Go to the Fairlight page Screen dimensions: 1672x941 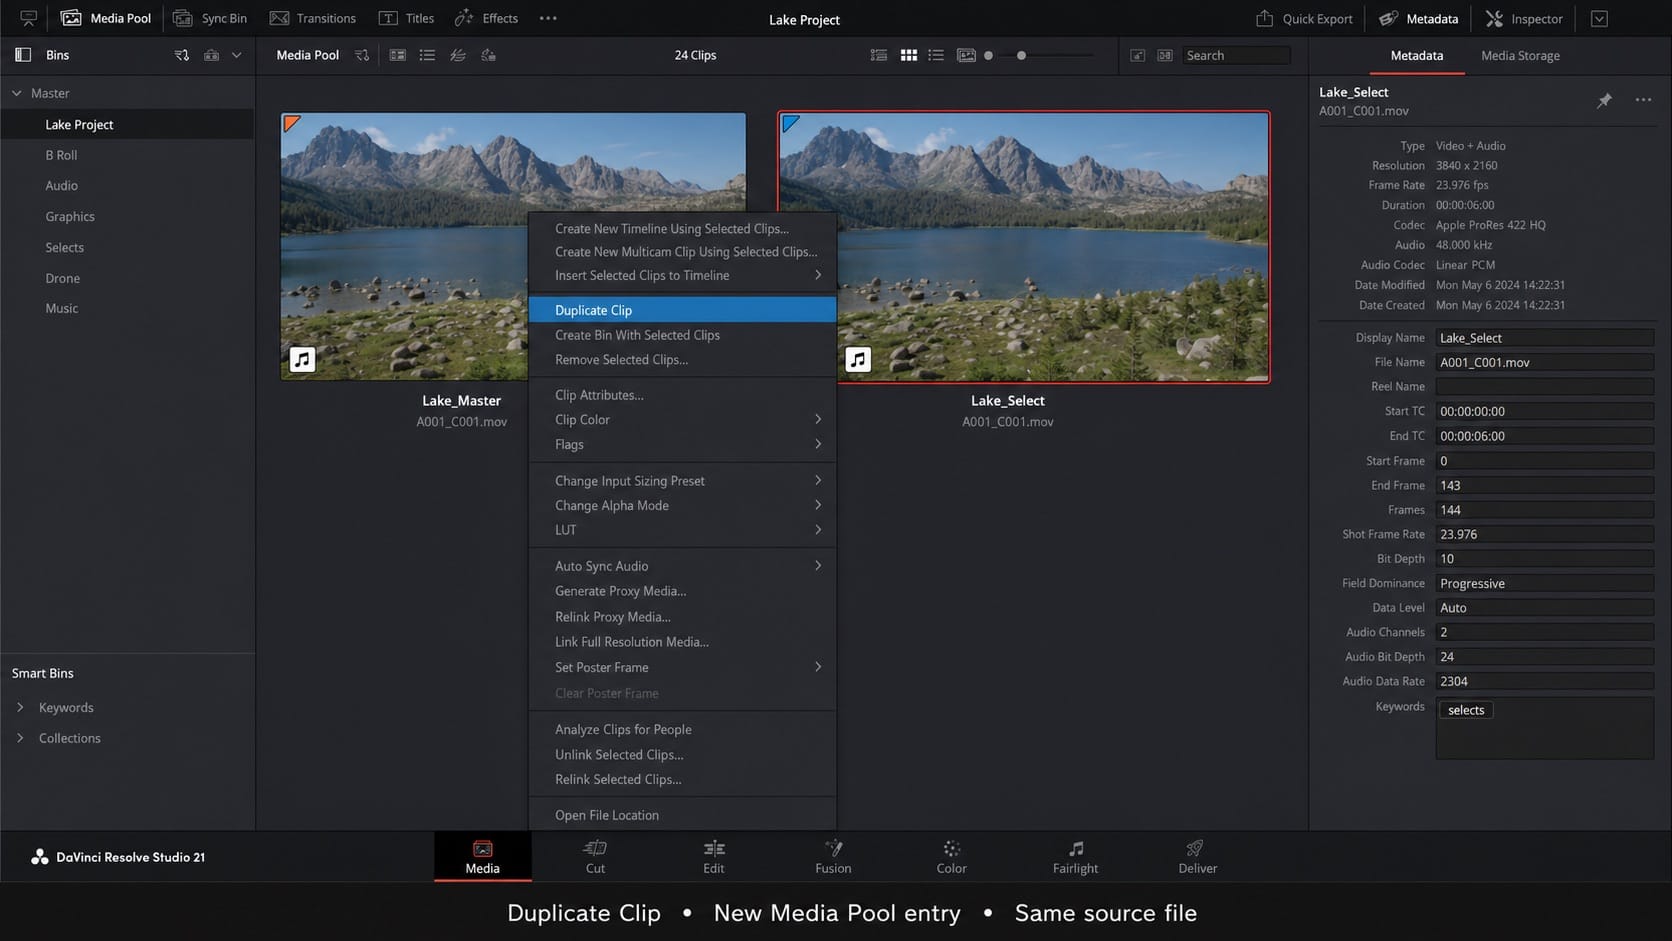click(x=1075, y=857)
